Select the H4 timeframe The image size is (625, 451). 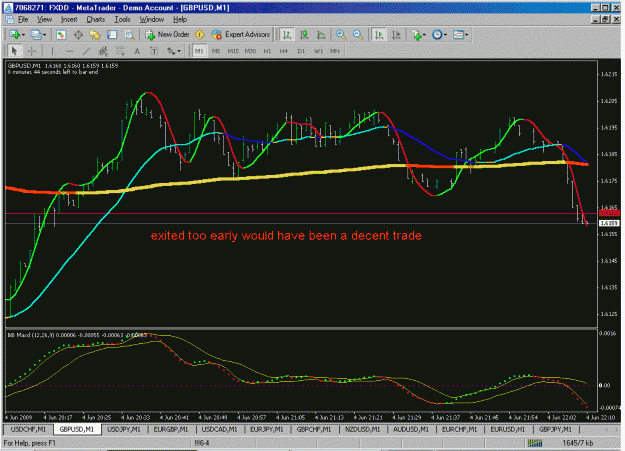(x=284, y=51)
